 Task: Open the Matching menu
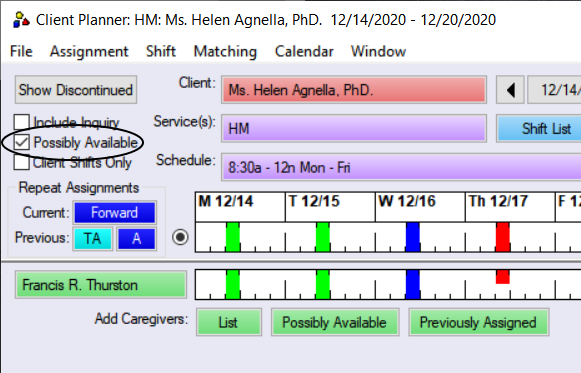tap(225, 51)
